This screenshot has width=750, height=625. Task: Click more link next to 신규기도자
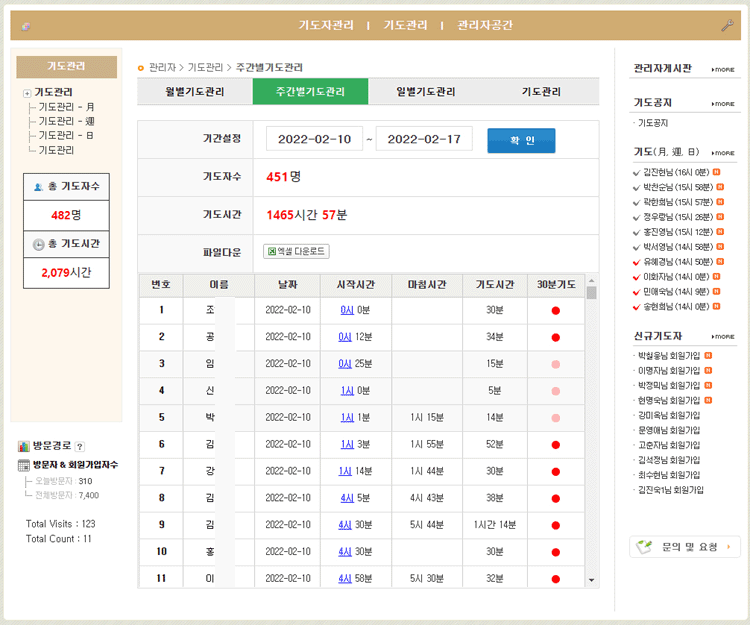(x=723, y=337)
